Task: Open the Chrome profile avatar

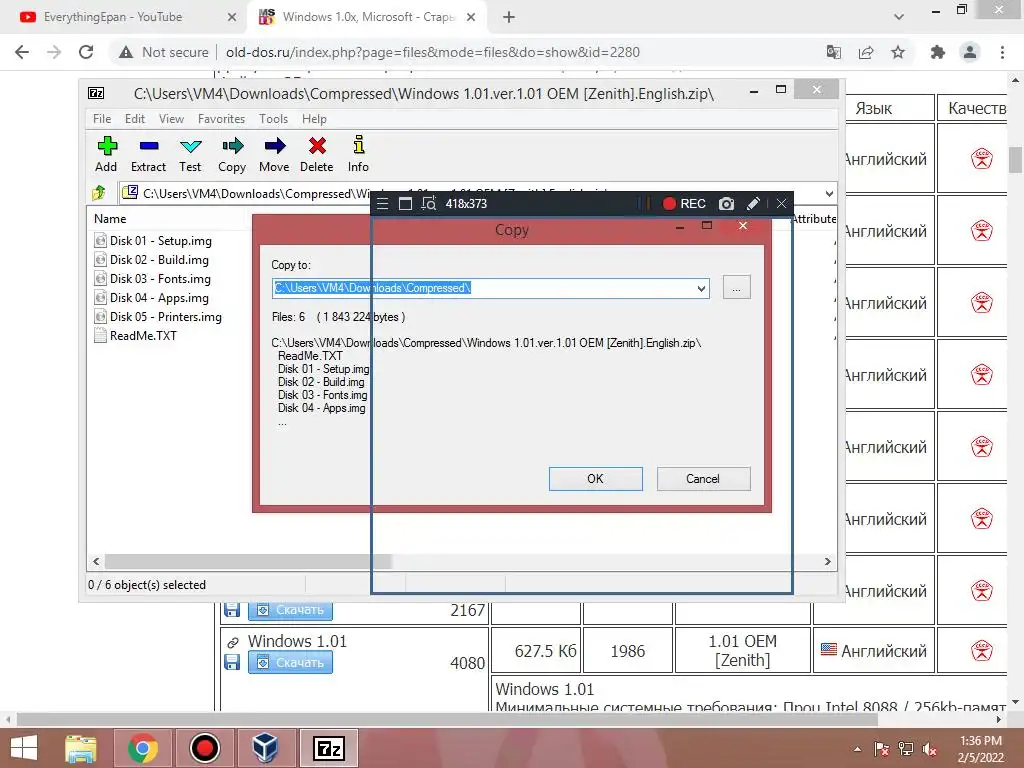Action: point(970,52)
